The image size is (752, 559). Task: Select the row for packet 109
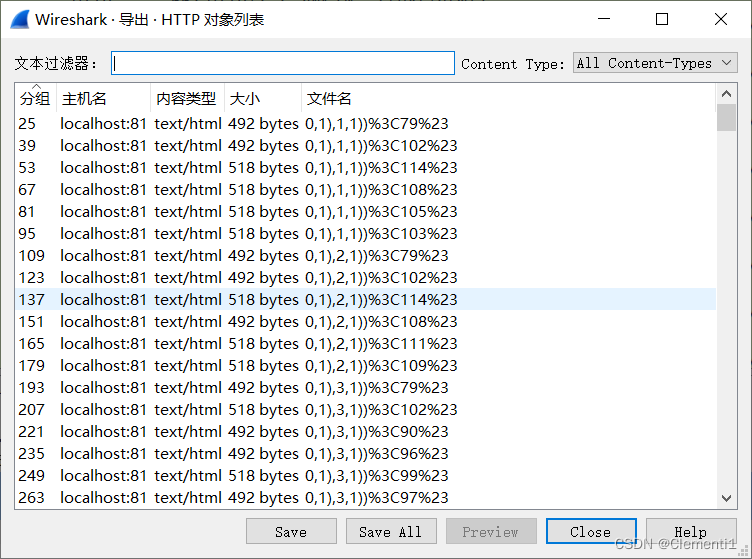tap(365, 256)
